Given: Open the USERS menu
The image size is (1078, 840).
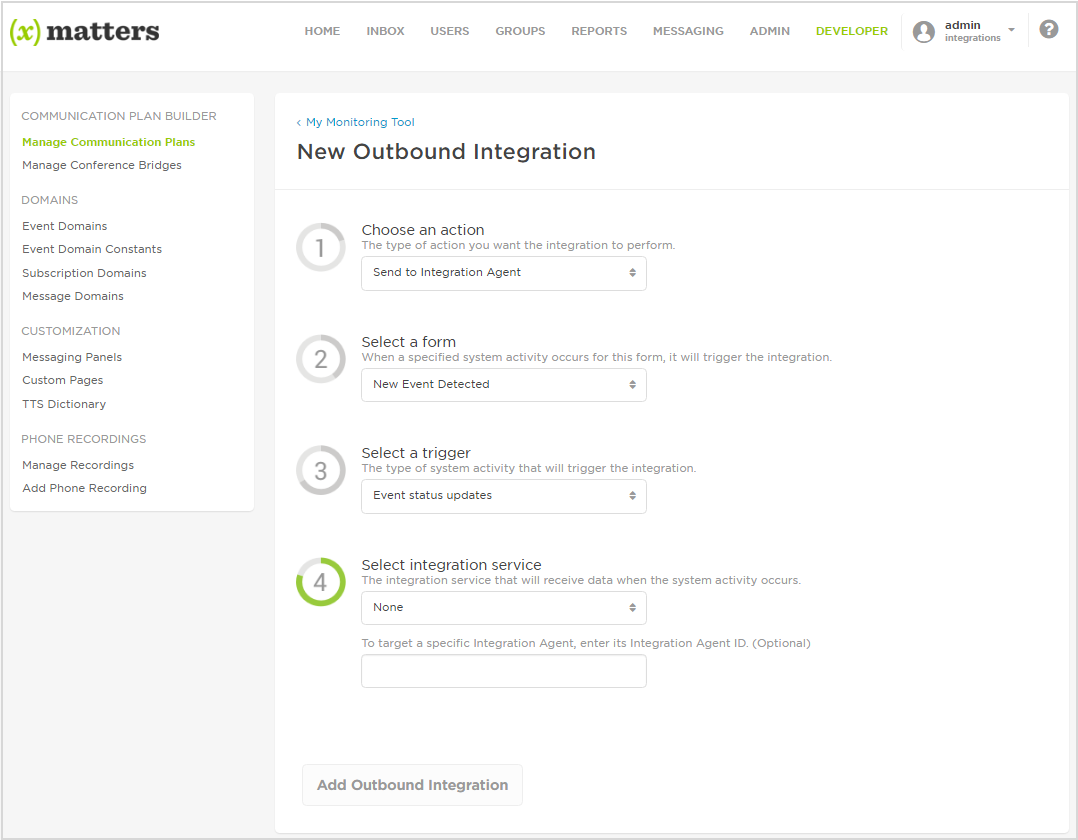Looking at the screenshot, I should pos(450,31).
